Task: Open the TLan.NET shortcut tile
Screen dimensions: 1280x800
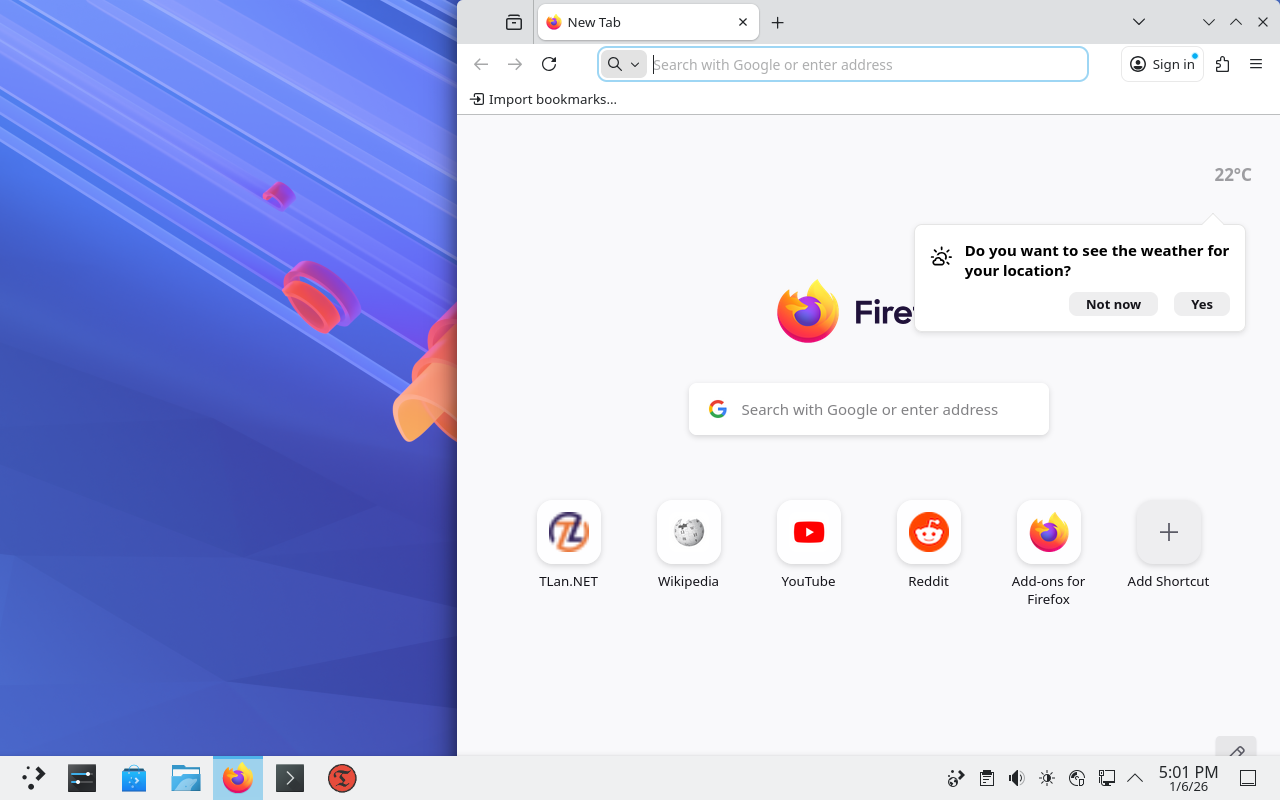Action: pyautogui.click(x=568, y=533)
